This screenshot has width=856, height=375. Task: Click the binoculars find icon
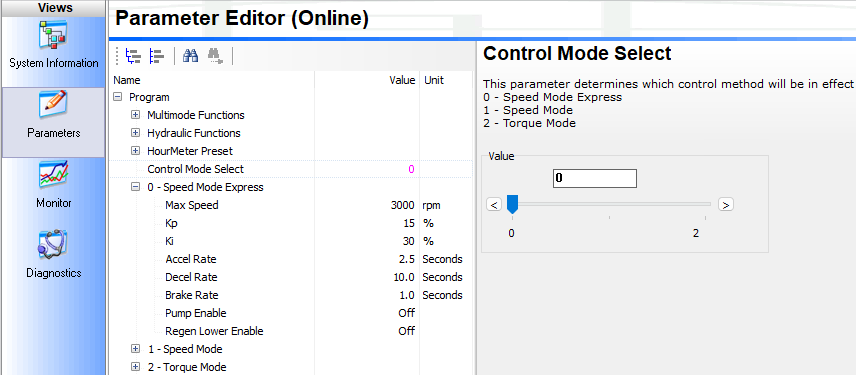190,56
